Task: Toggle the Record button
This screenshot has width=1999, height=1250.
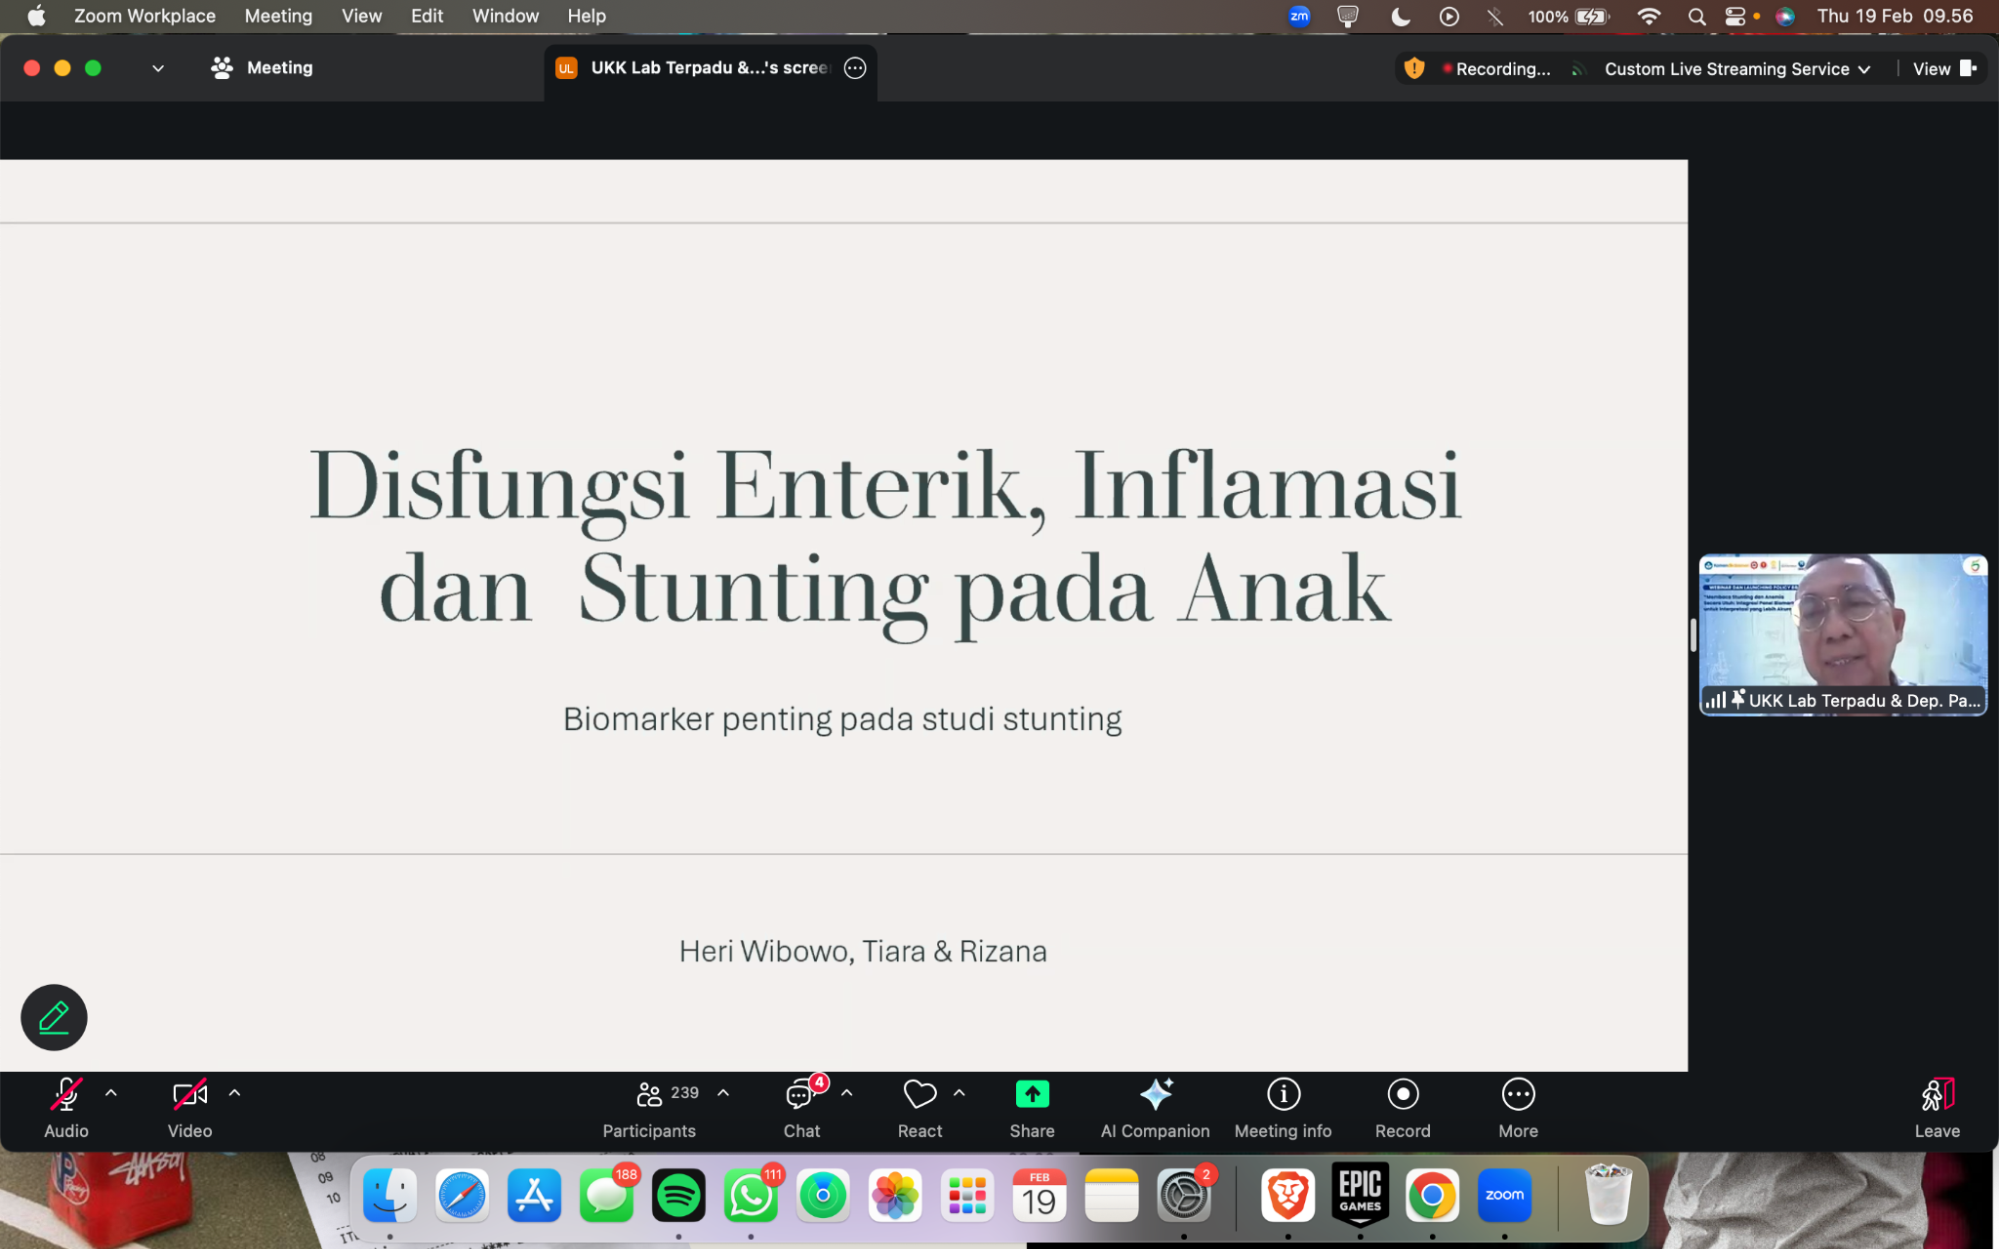Action: click(1402, 1095)
